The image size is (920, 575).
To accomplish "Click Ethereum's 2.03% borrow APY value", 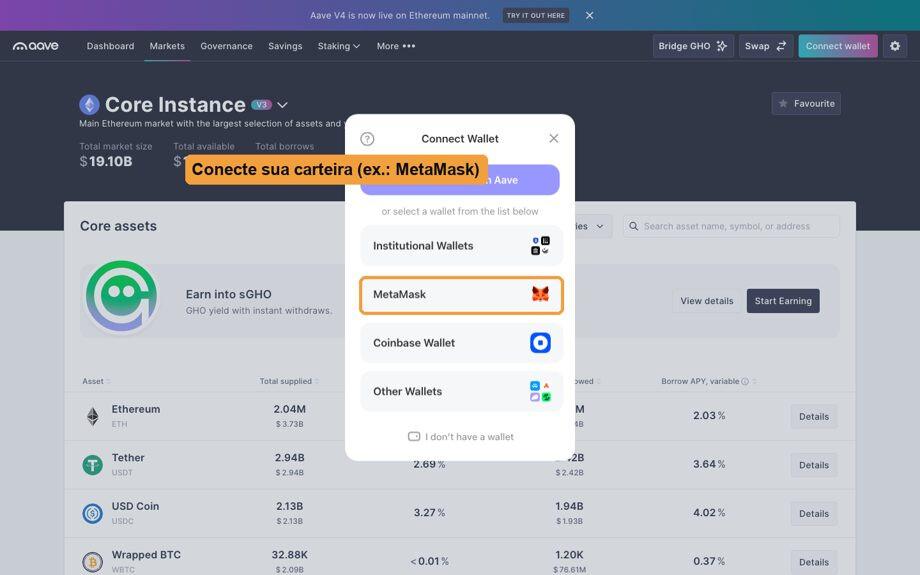I will pyautogui.click(x=709, y=415).
